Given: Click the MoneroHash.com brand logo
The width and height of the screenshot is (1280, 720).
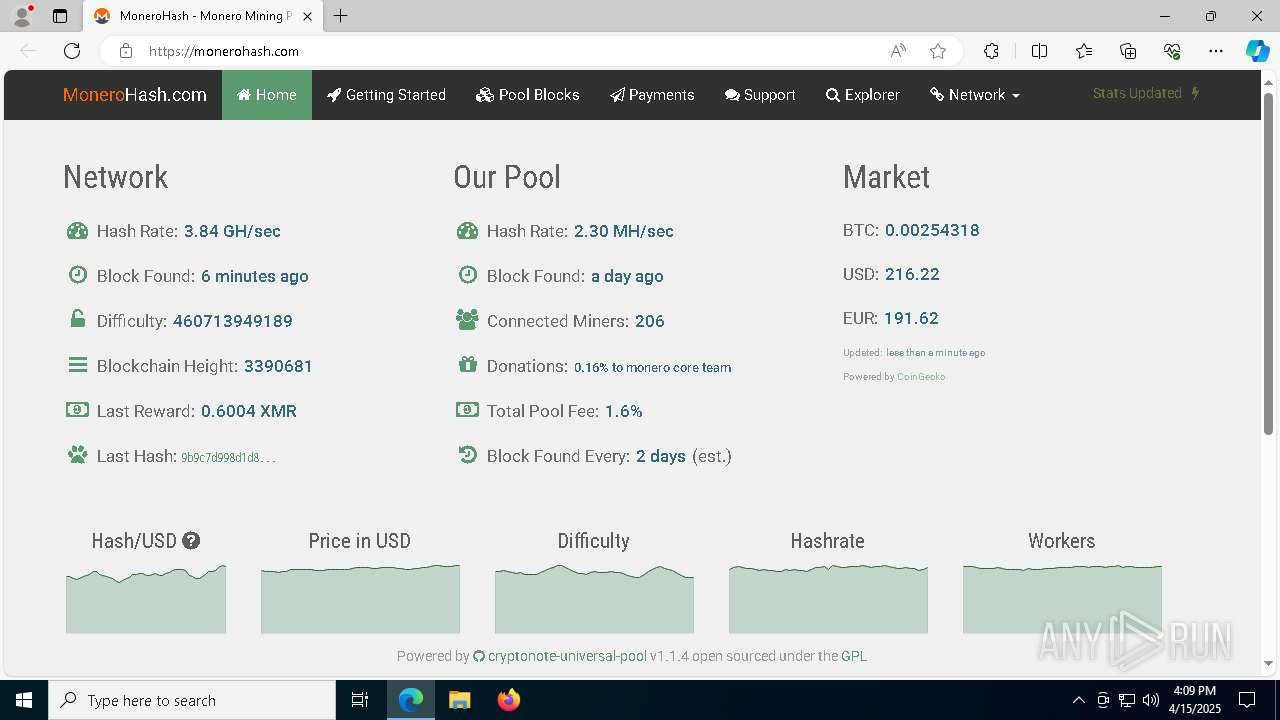Looking at the screenshot, I should click(135, 95).
